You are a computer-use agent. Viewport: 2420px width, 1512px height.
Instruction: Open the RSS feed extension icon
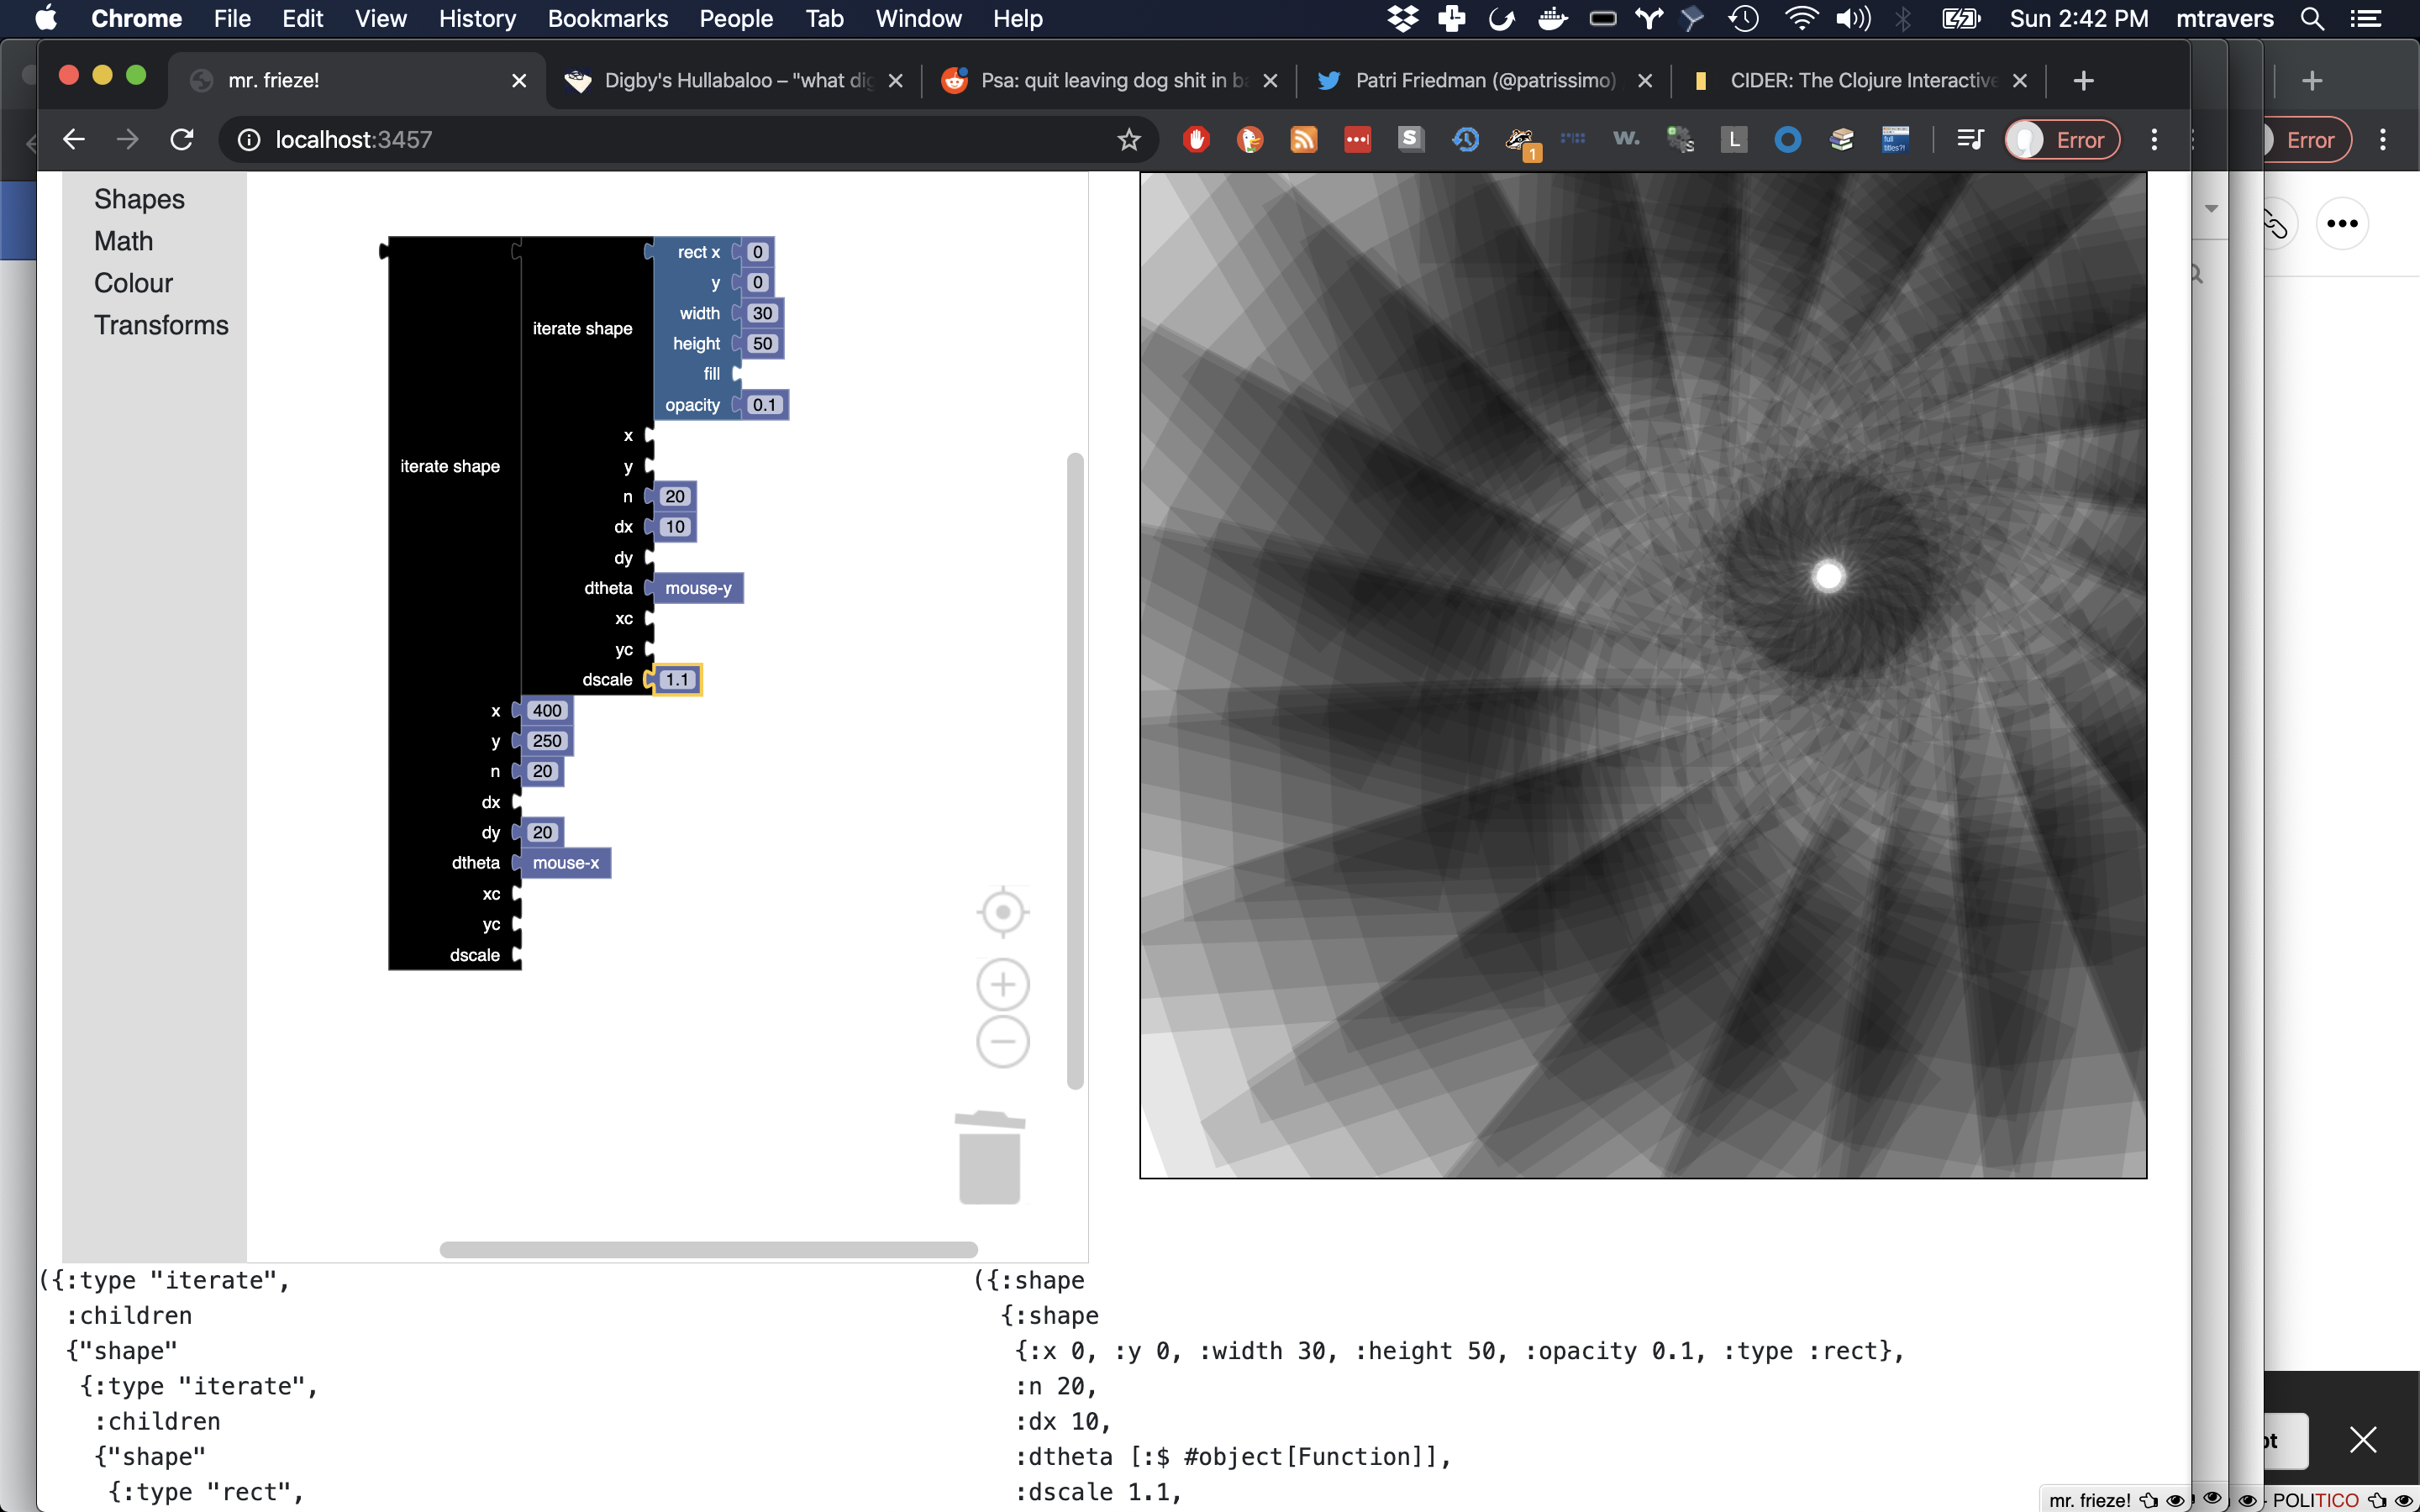click(x=1303, y=140)
